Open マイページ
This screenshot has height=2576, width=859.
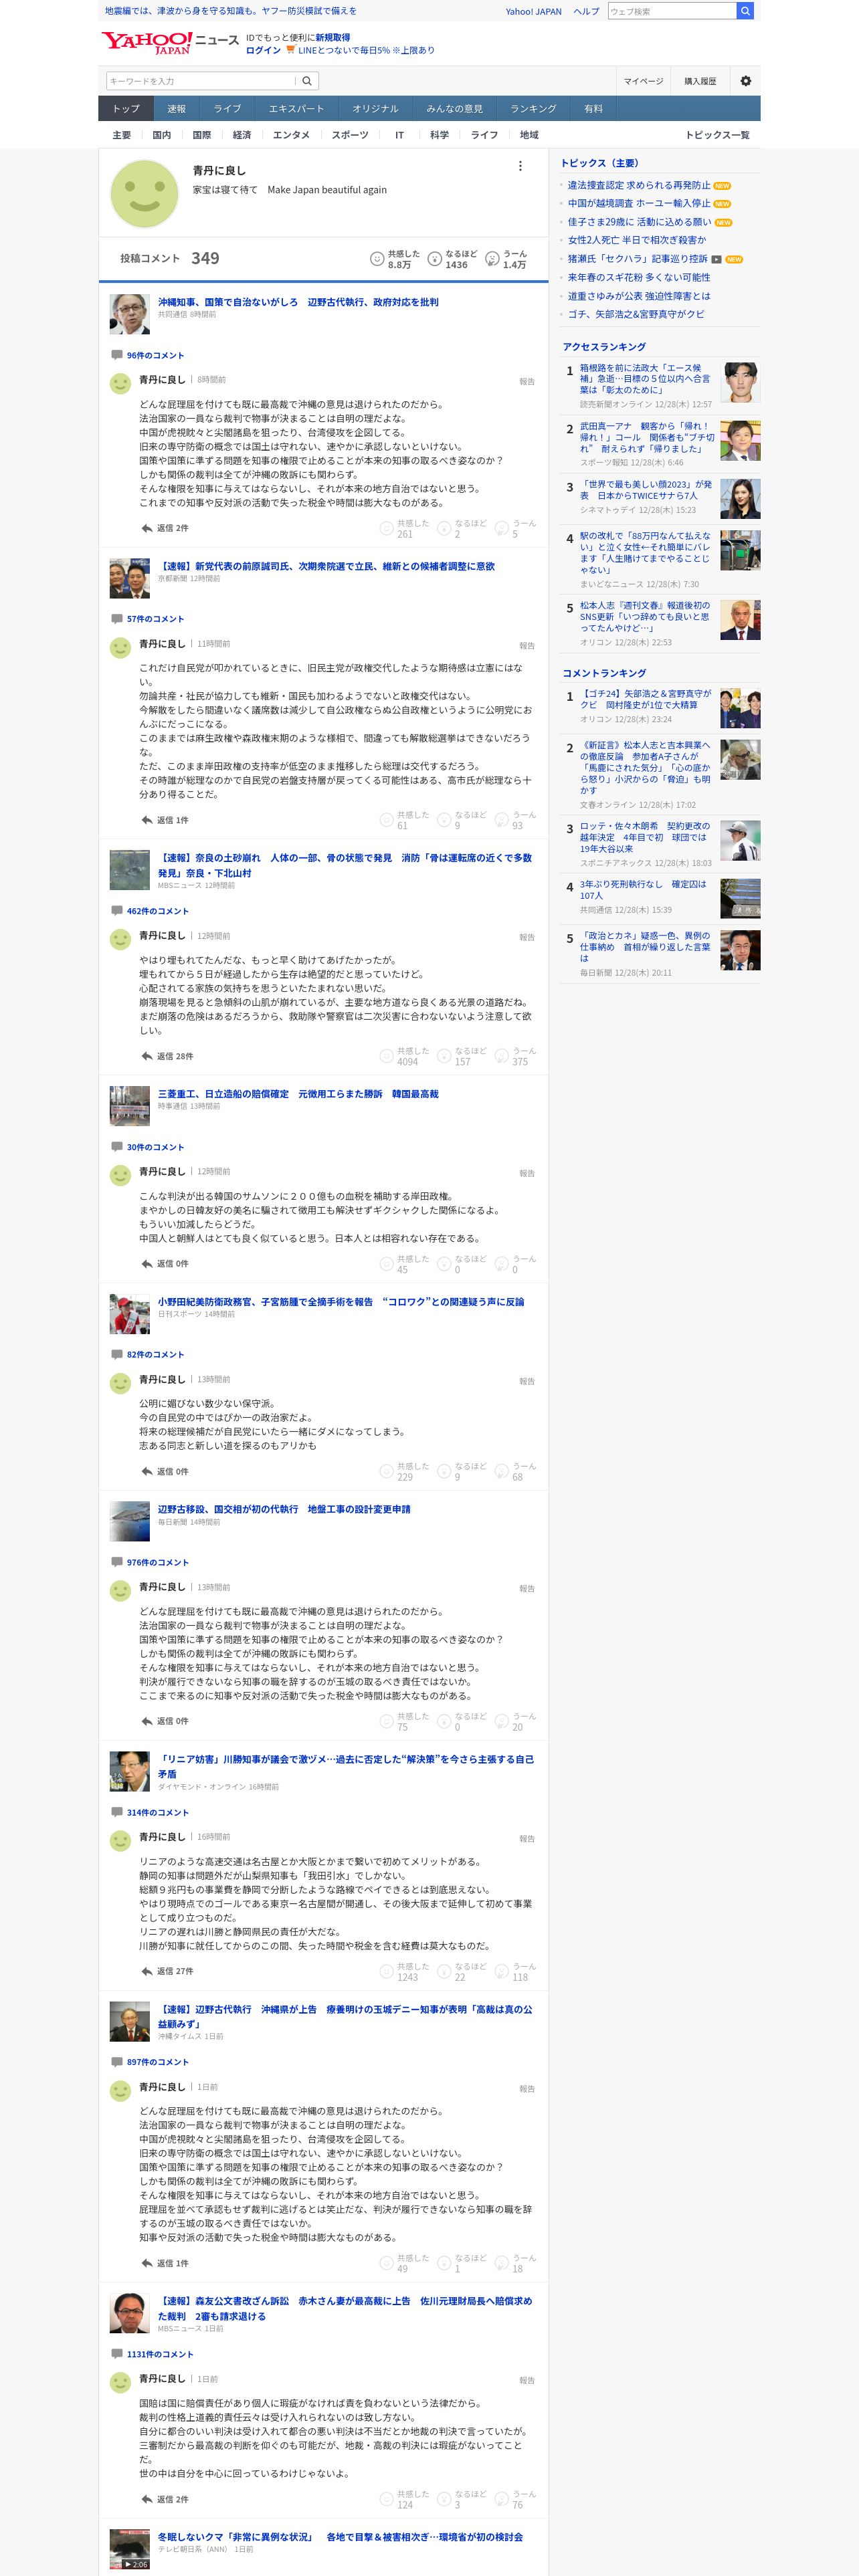(643, 81)
